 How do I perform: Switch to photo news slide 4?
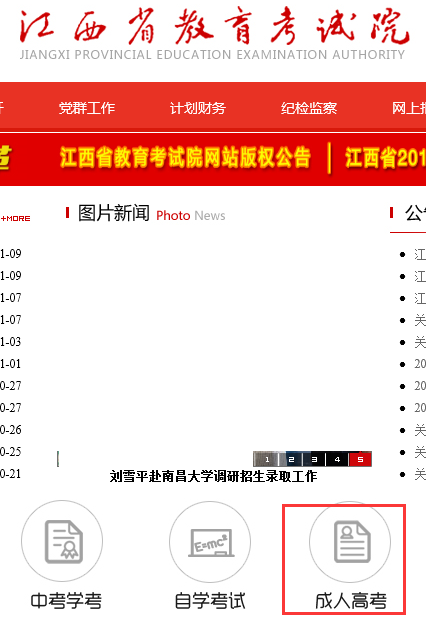pos(337,459)
